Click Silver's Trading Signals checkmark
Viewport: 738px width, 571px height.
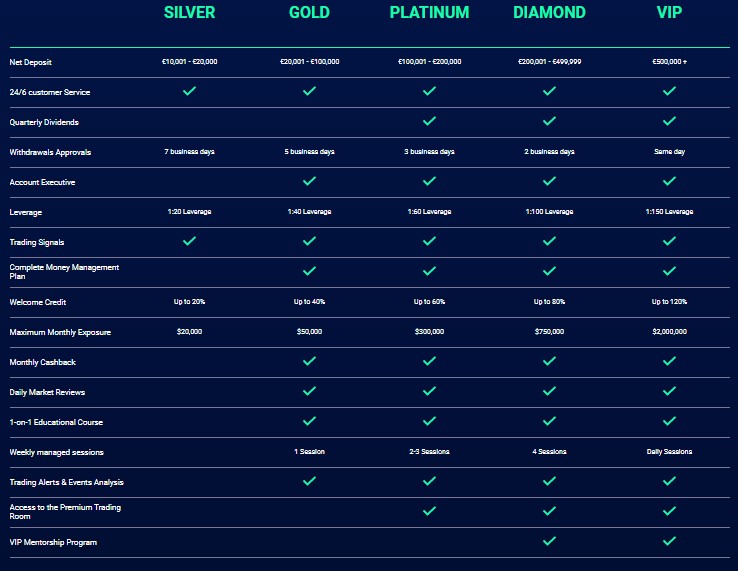tap(189, 241)
